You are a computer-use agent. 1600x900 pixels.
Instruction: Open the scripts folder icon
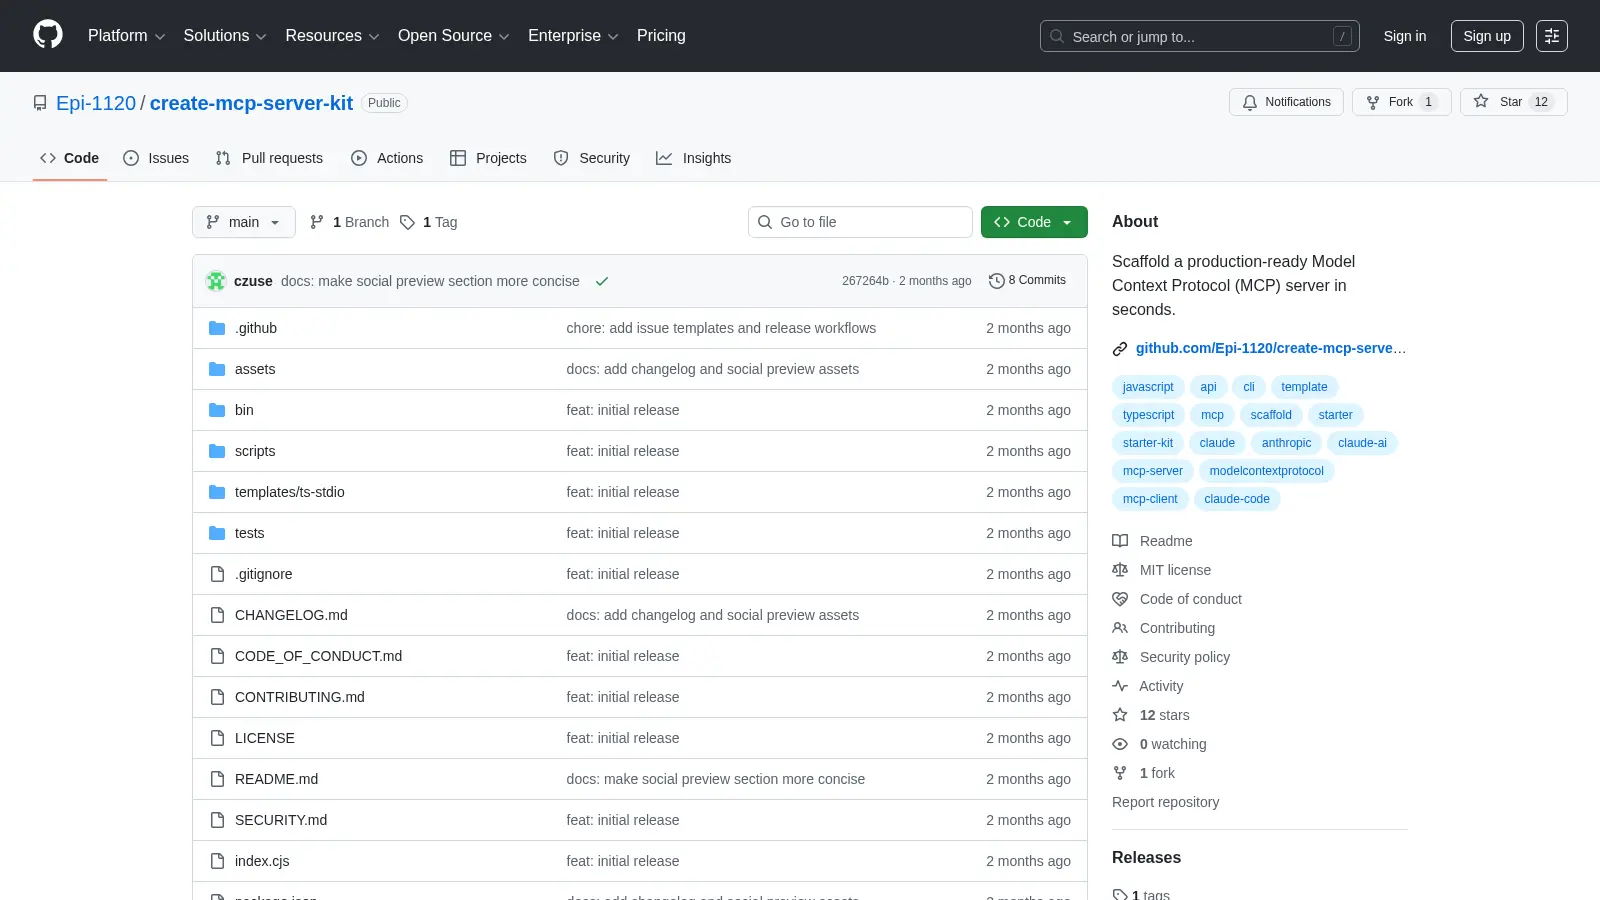click(217, 451)
